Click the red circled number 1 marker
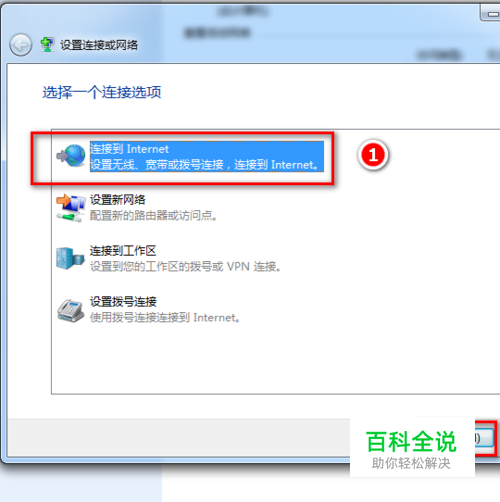 pos(373,155)
